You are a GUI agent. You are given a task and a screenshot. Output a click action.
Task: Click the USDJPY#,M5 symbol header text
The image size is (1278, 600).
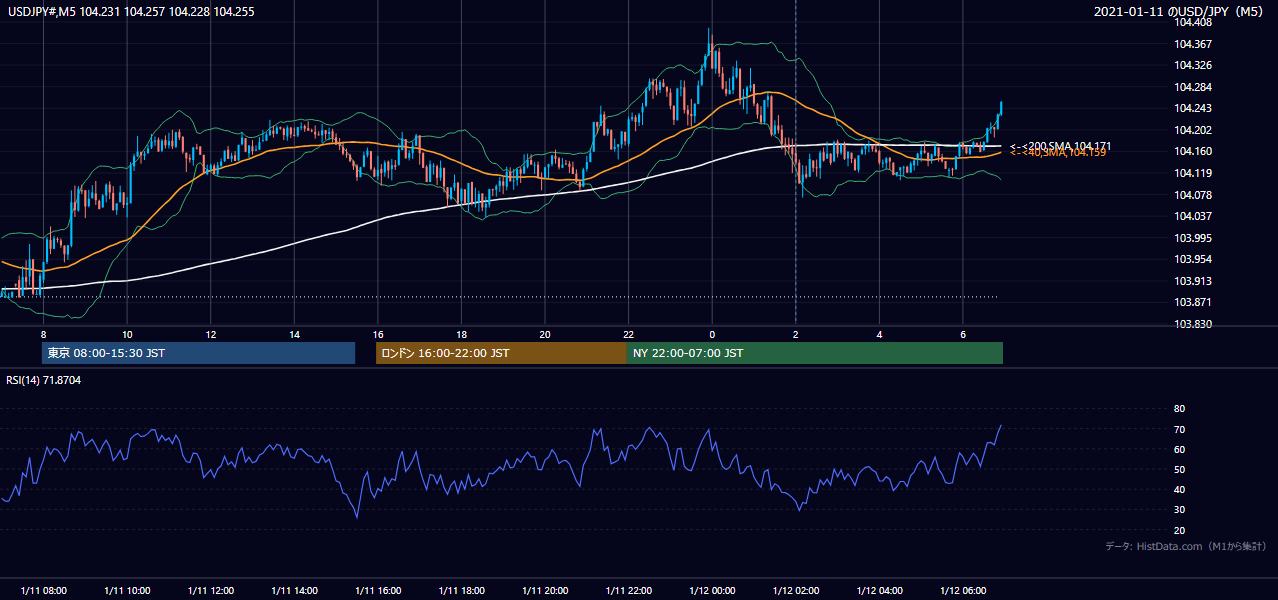tap(132, 12)
